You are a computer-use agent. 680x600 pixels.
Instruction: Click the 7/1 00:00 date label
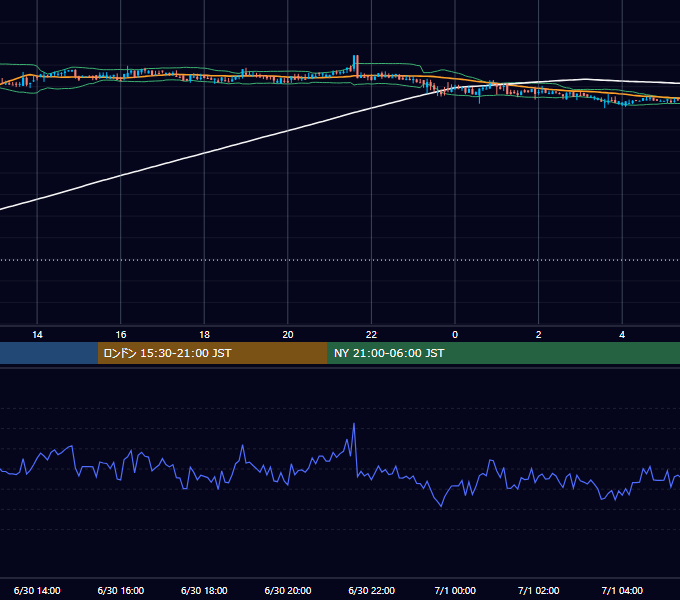click(455, 590)
